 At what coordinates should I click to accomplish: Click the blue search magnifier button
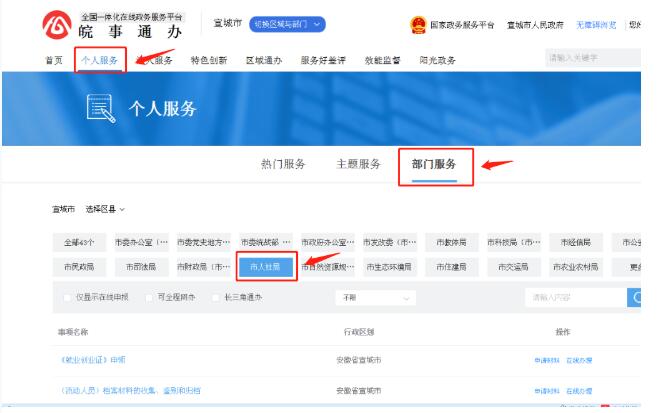click(637, 297)
